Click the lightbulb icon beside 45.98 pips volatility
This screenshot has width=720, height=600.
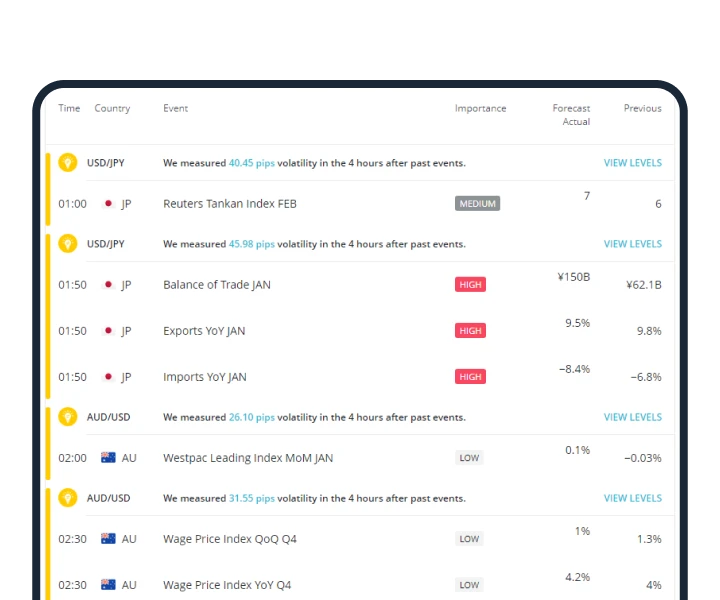click(68, 243)
